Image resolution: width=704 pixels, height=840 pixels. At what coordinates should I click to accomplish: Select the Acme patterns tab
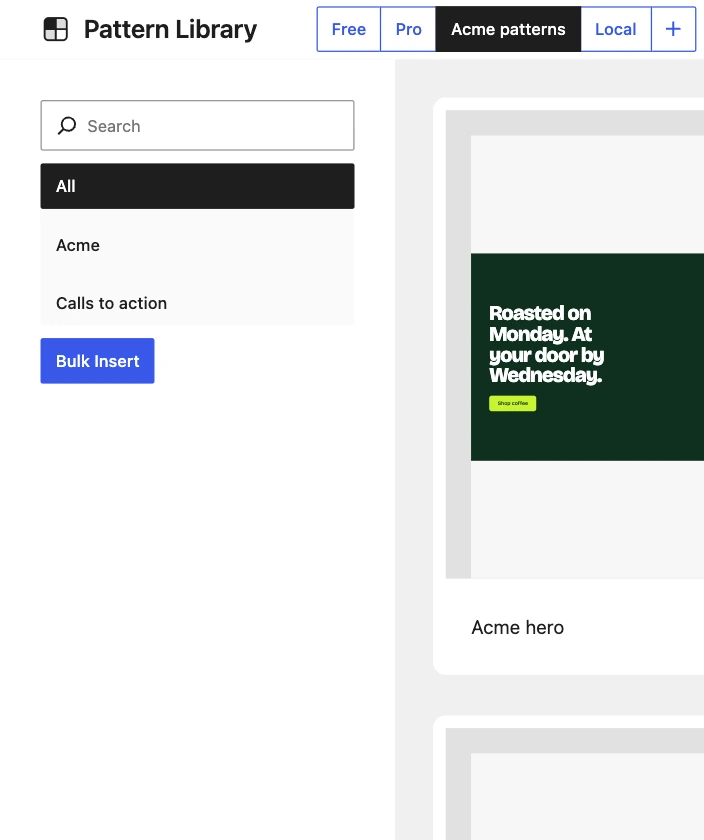508,29
